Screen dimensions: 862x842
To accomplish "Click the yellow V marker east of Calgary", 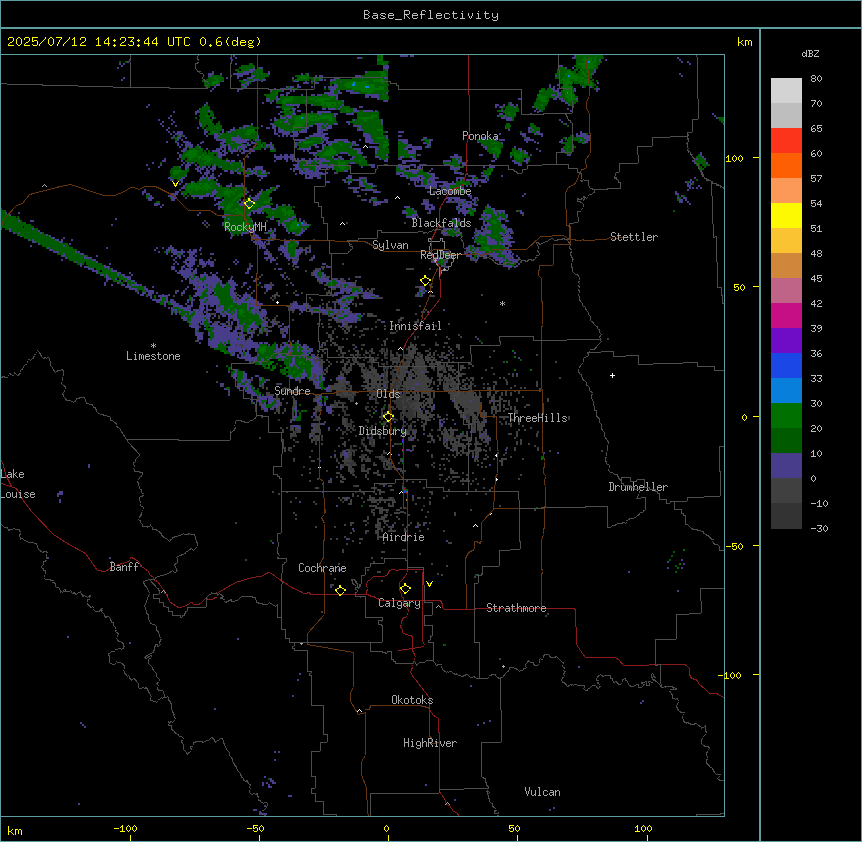I will click(x=429, y=584).
